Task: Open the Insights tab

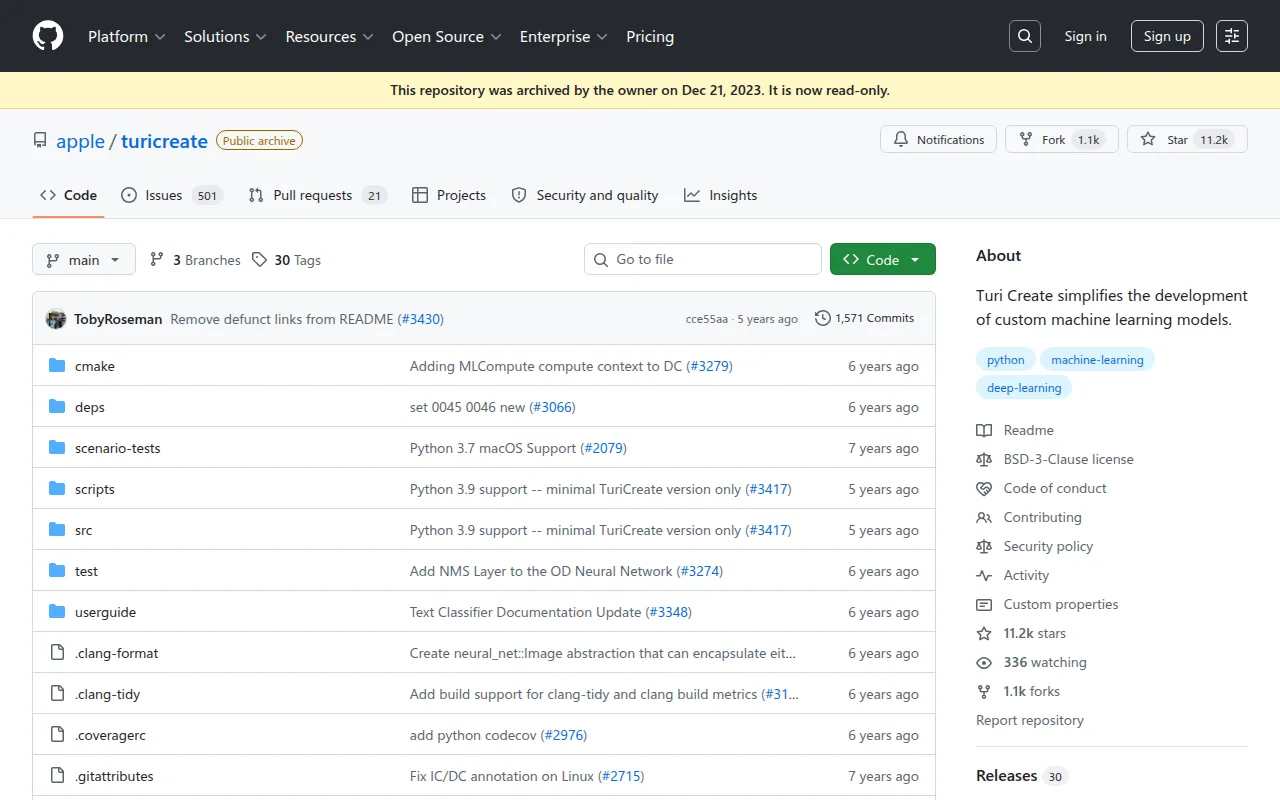Action: pyautogui.click(x=721, y=195)
